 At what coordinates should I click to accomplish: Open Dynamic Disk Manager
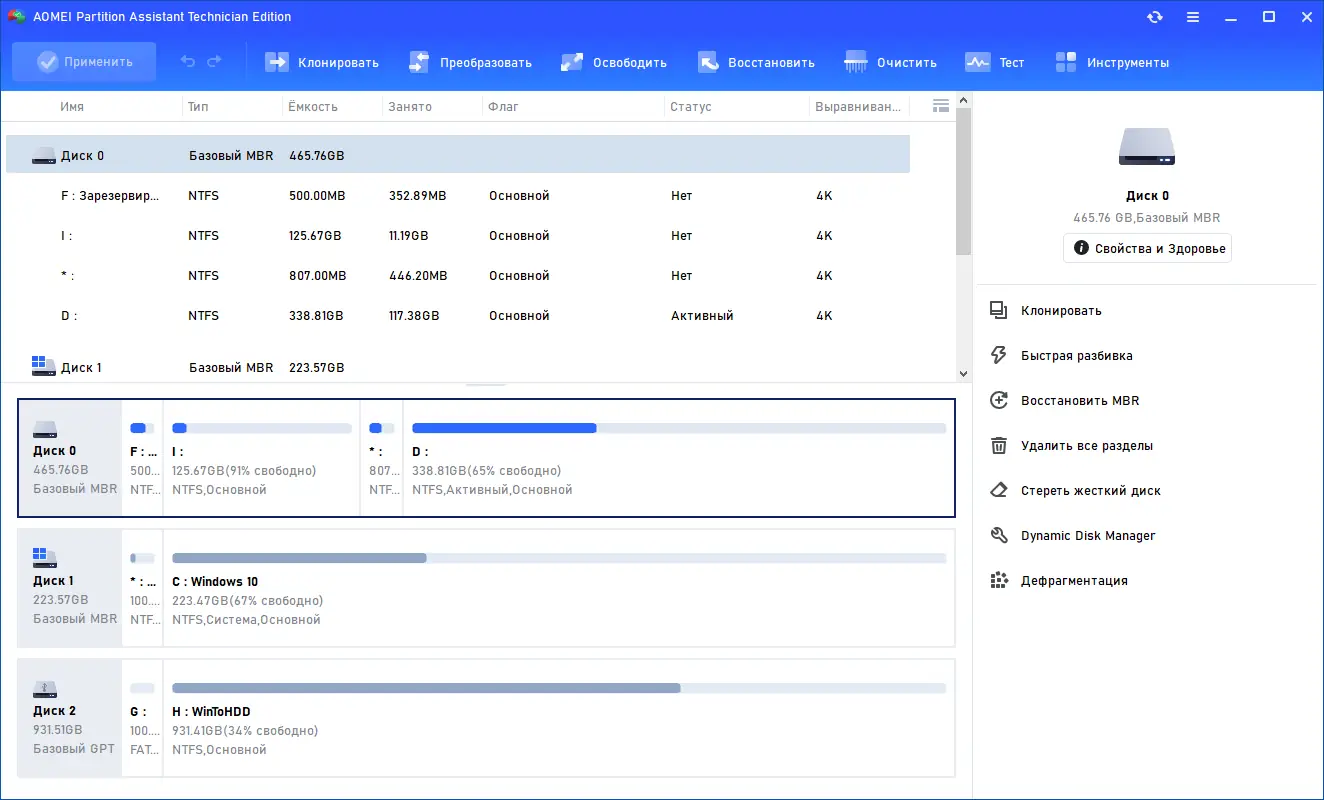point(1086,535)
